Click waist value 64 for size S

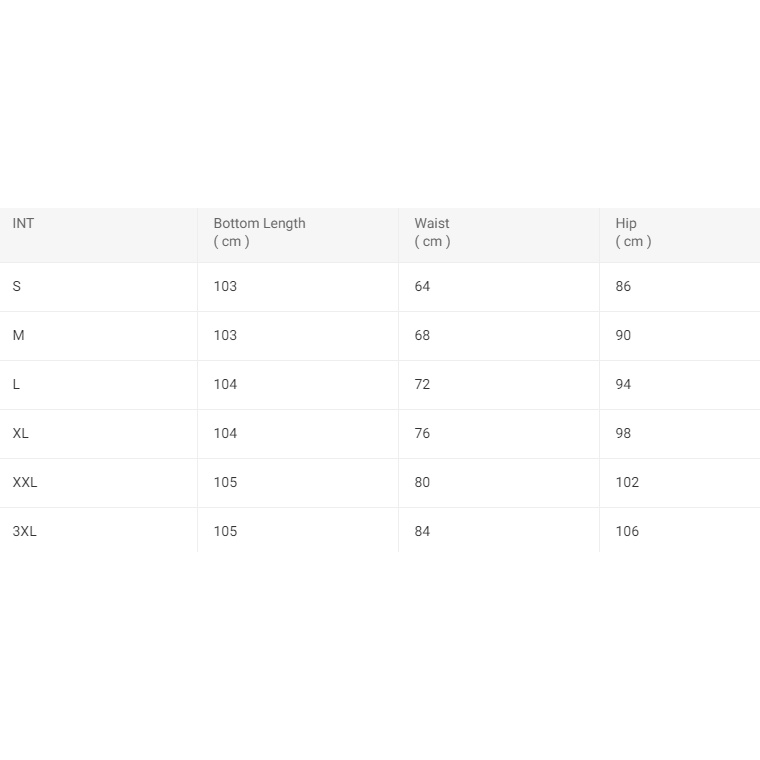point(422,286)
